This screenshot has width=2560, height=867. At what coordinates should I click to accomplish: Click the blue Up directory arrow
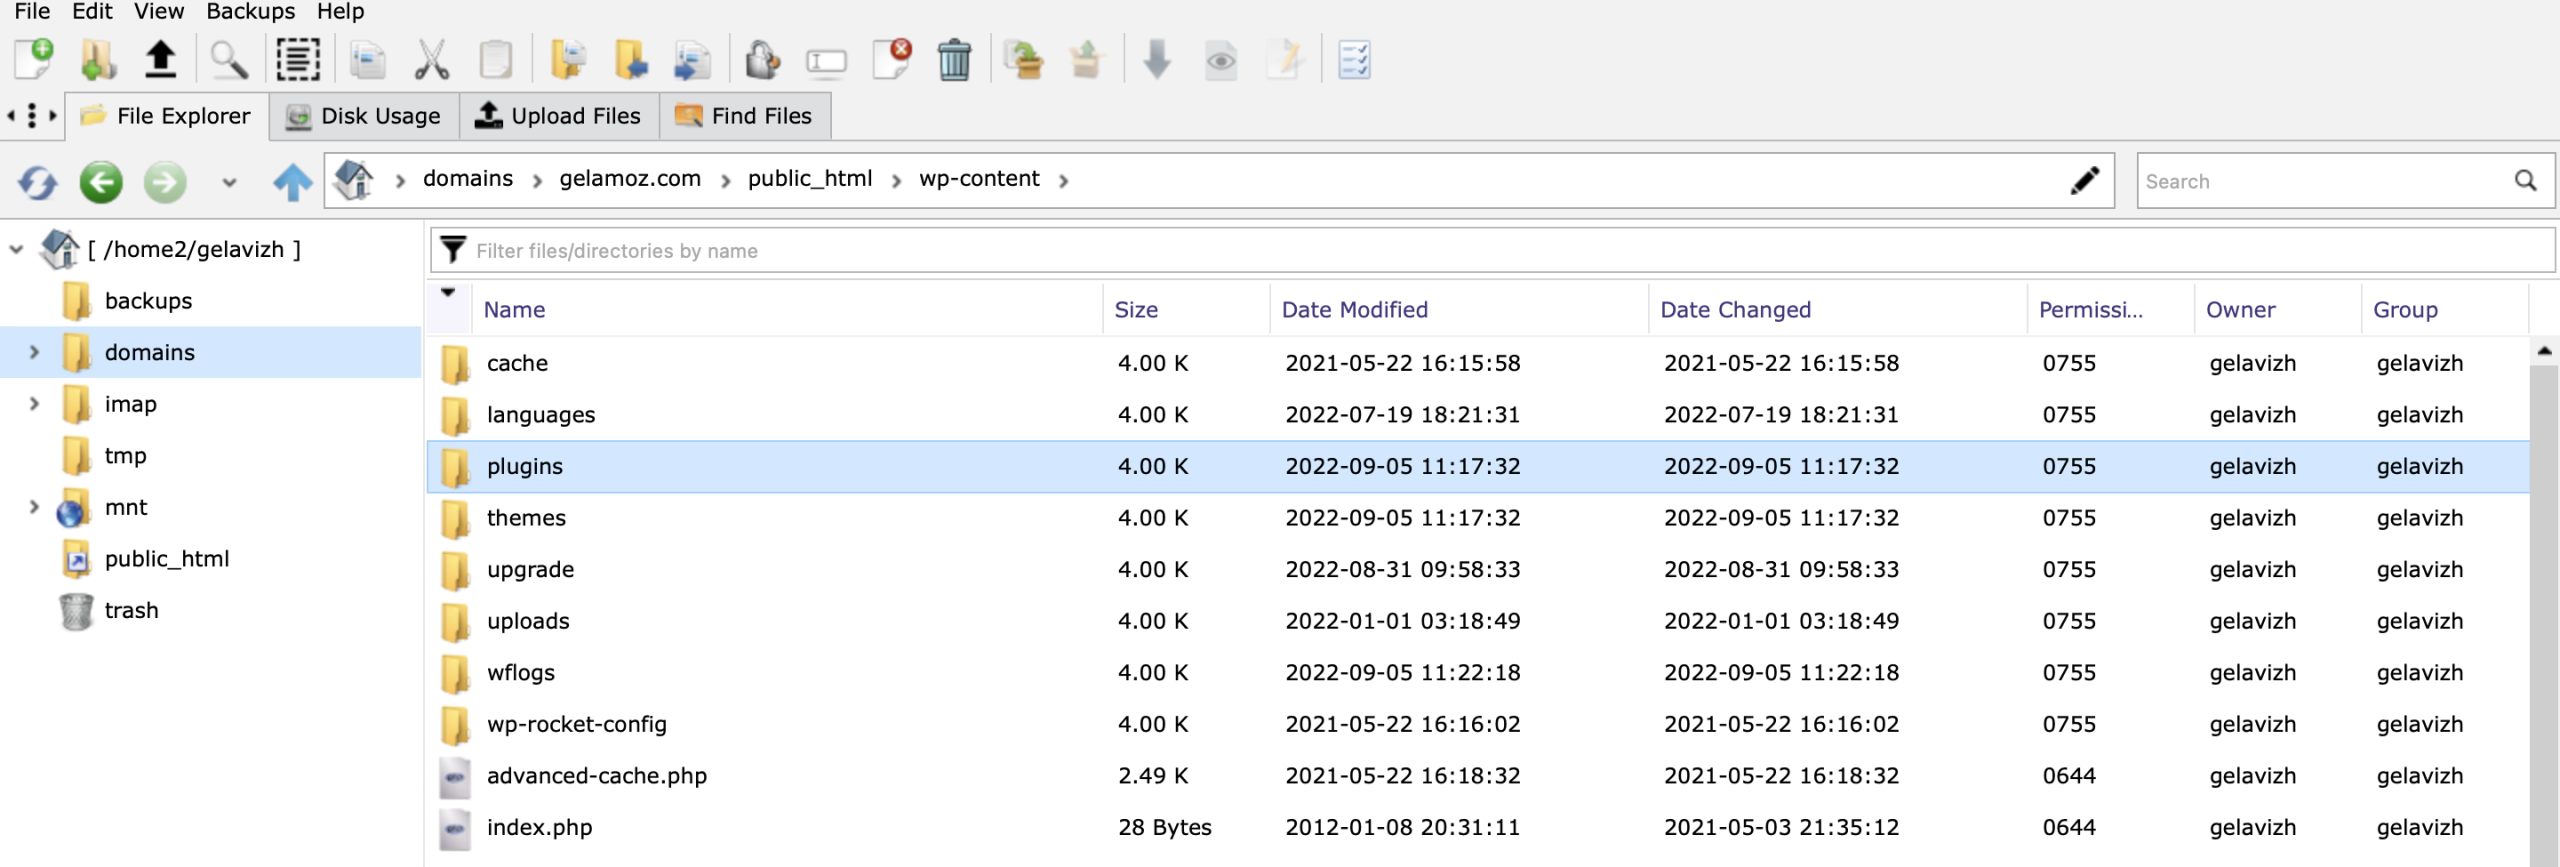(x=293, y=182)
